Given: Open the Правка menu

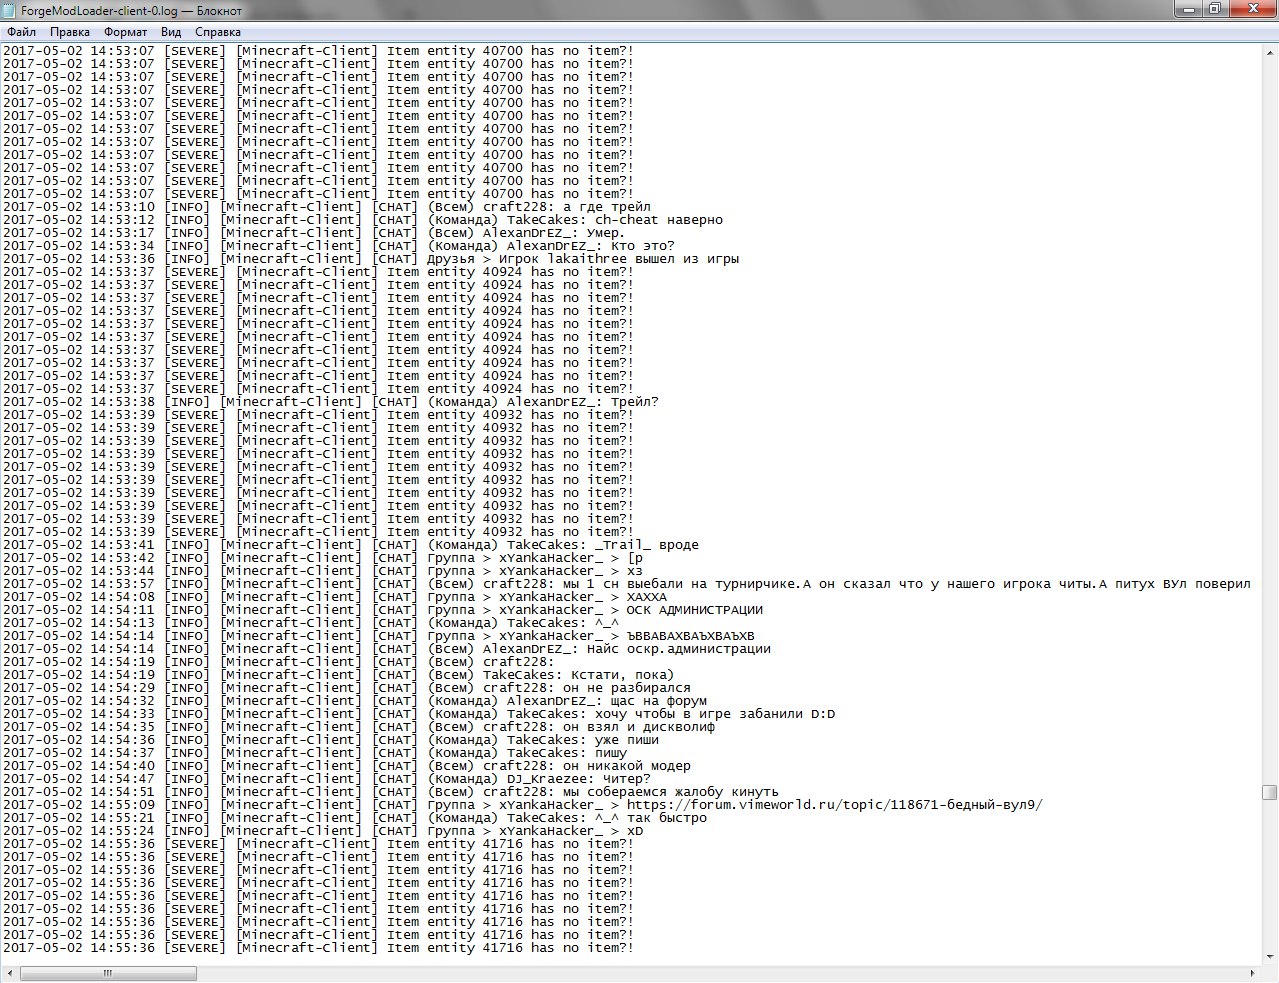Looking at the screenshot, I should (x=70, y=32).
